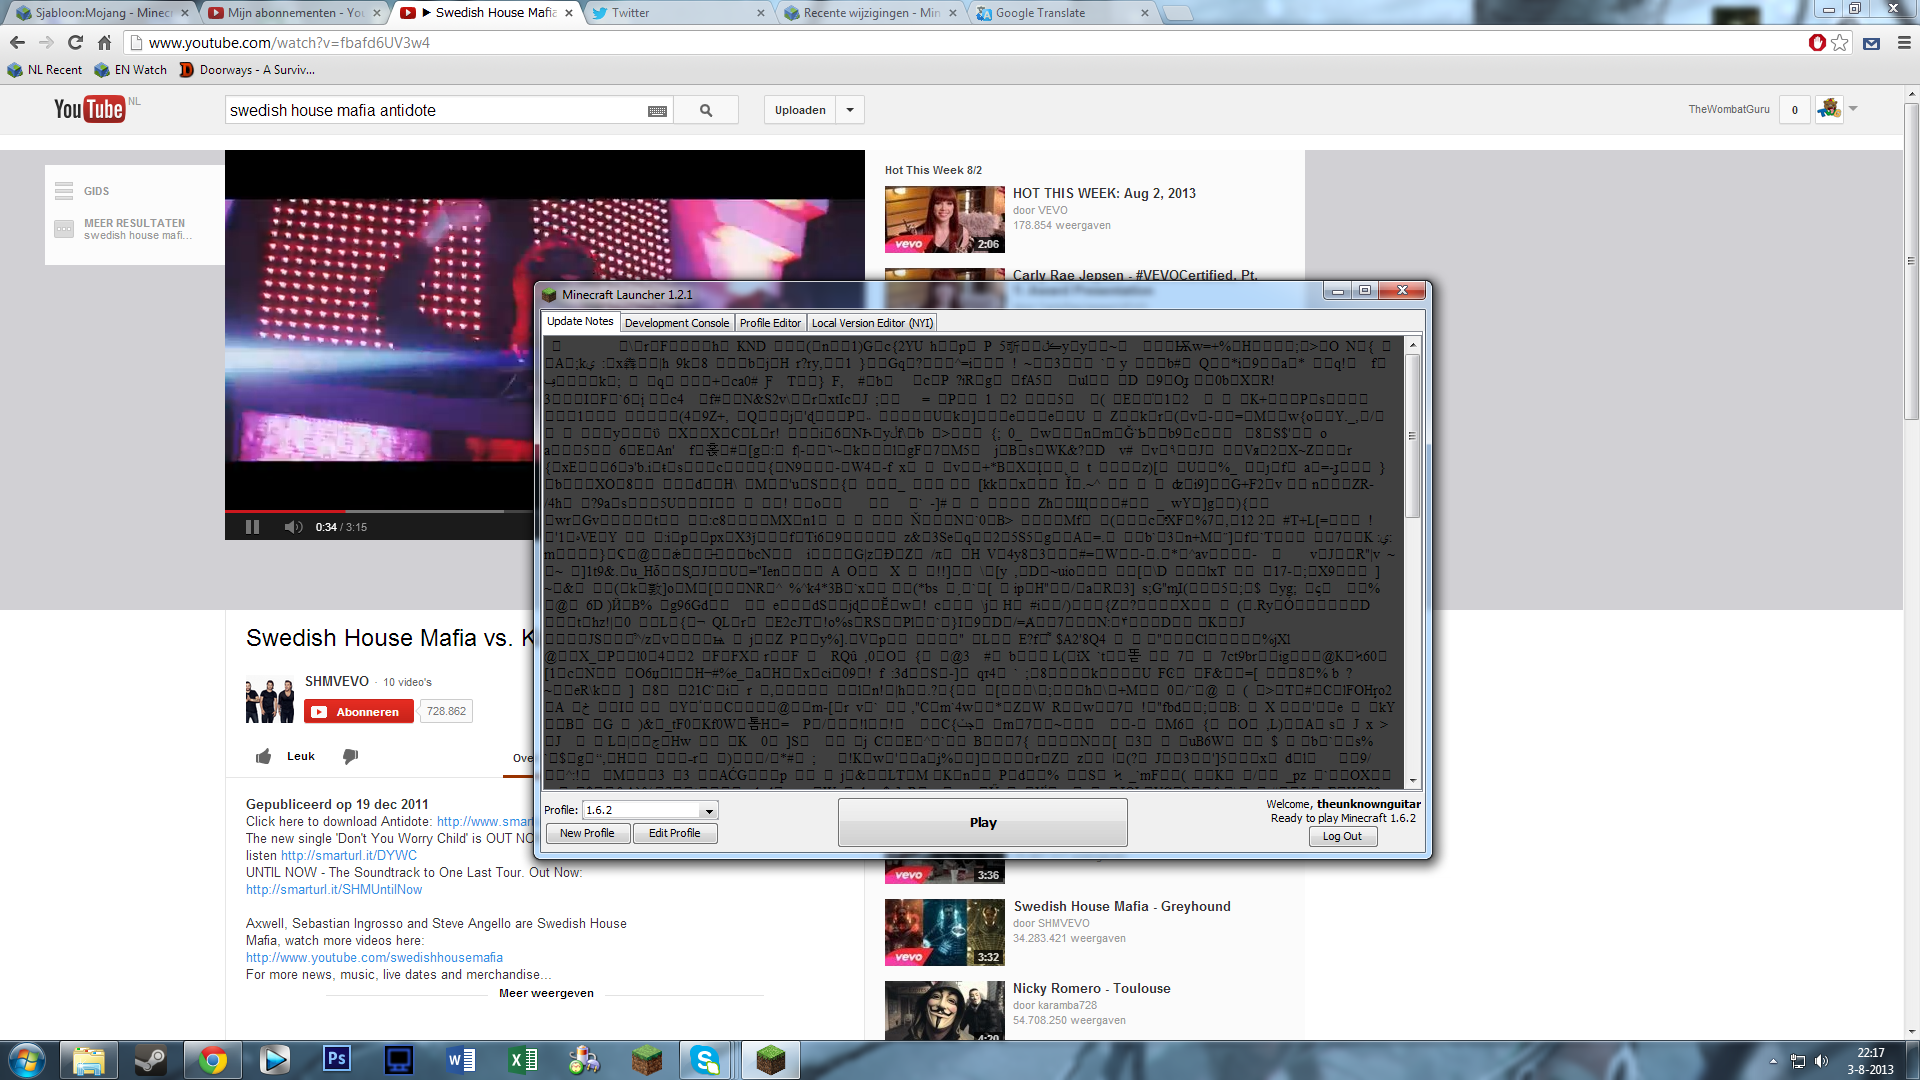Open the YouTube GIDS guide menu icon

point(64,191)
